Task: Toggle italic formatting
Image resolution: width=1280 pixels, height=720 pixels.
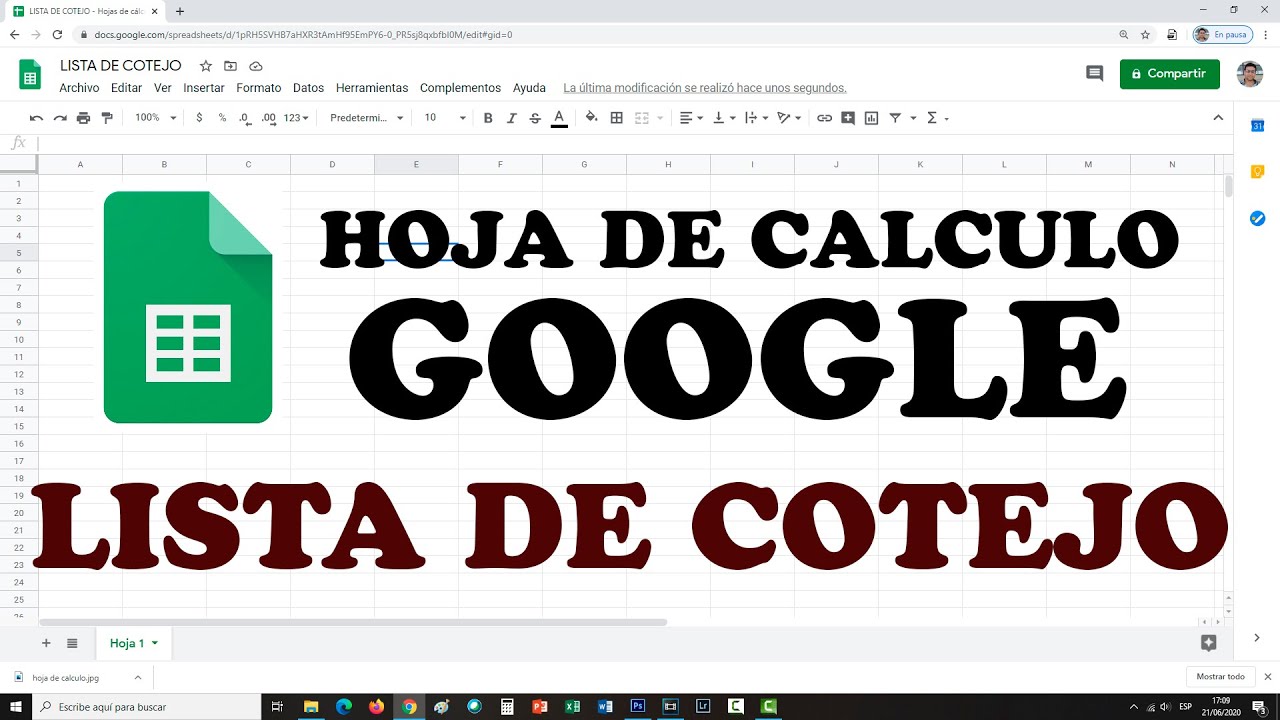Action: 512,118
